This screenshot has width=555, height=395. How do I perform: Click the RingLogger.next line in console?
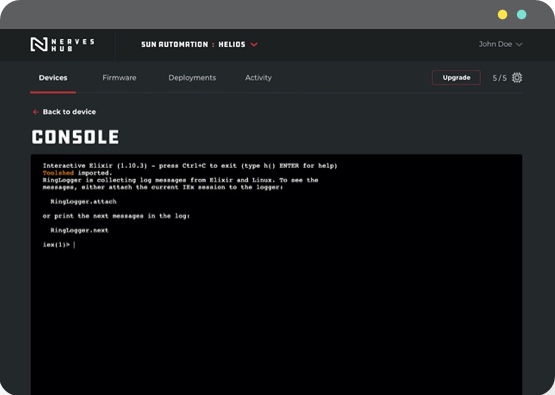point(79,230)
